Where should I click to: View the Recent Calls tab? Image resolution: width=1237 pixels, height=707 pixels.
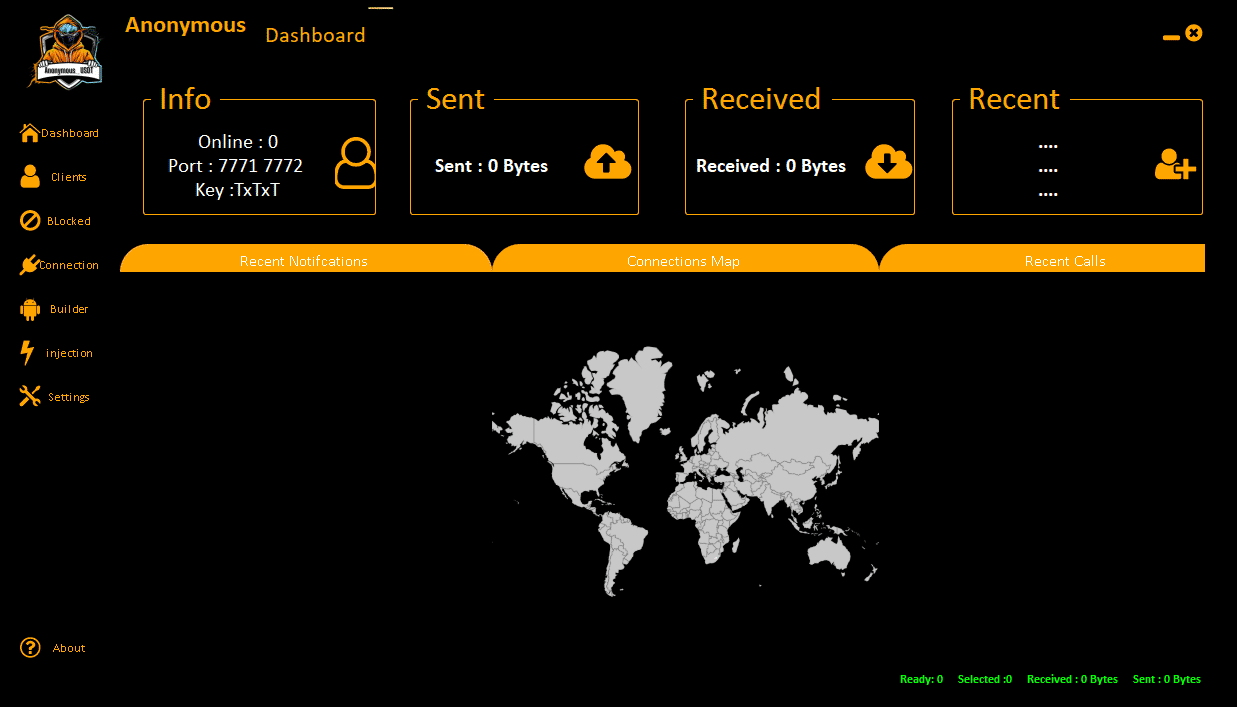[x=1064, y=260]
